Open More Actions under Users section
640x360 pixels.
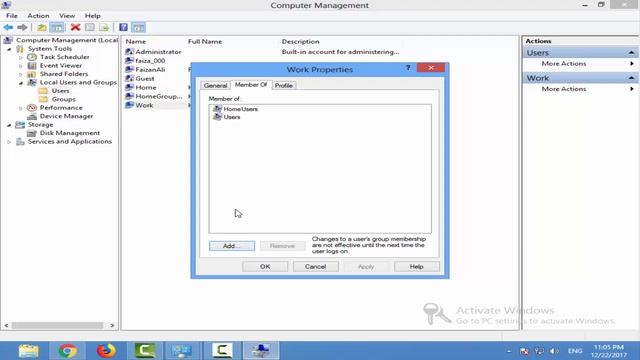(564, 64)
